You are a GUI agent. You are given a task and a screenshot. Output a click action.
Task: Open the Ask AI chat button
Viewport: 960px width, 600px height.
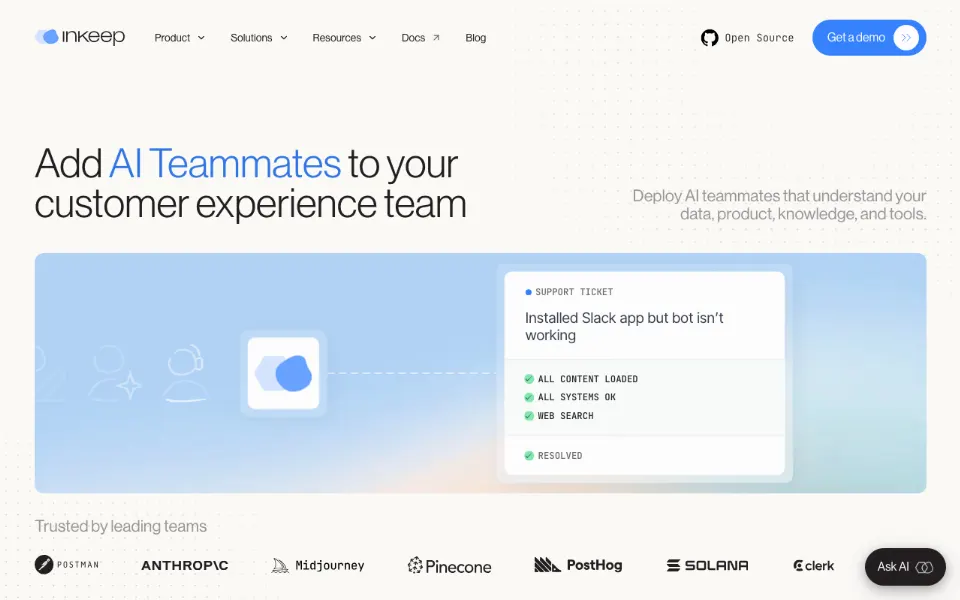click(905, 567)
